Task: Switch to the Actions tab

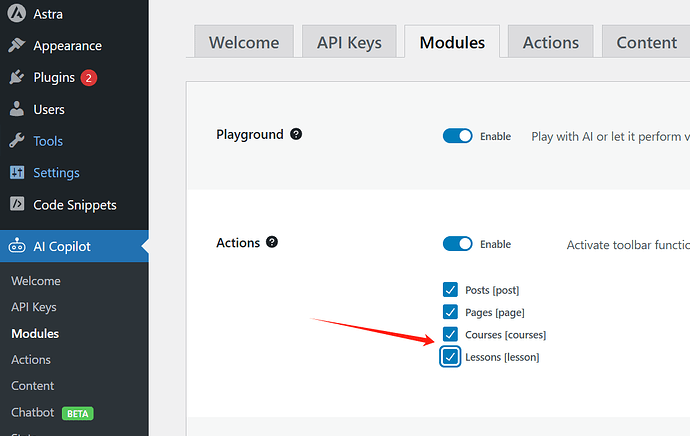Action: pos(551,42)
